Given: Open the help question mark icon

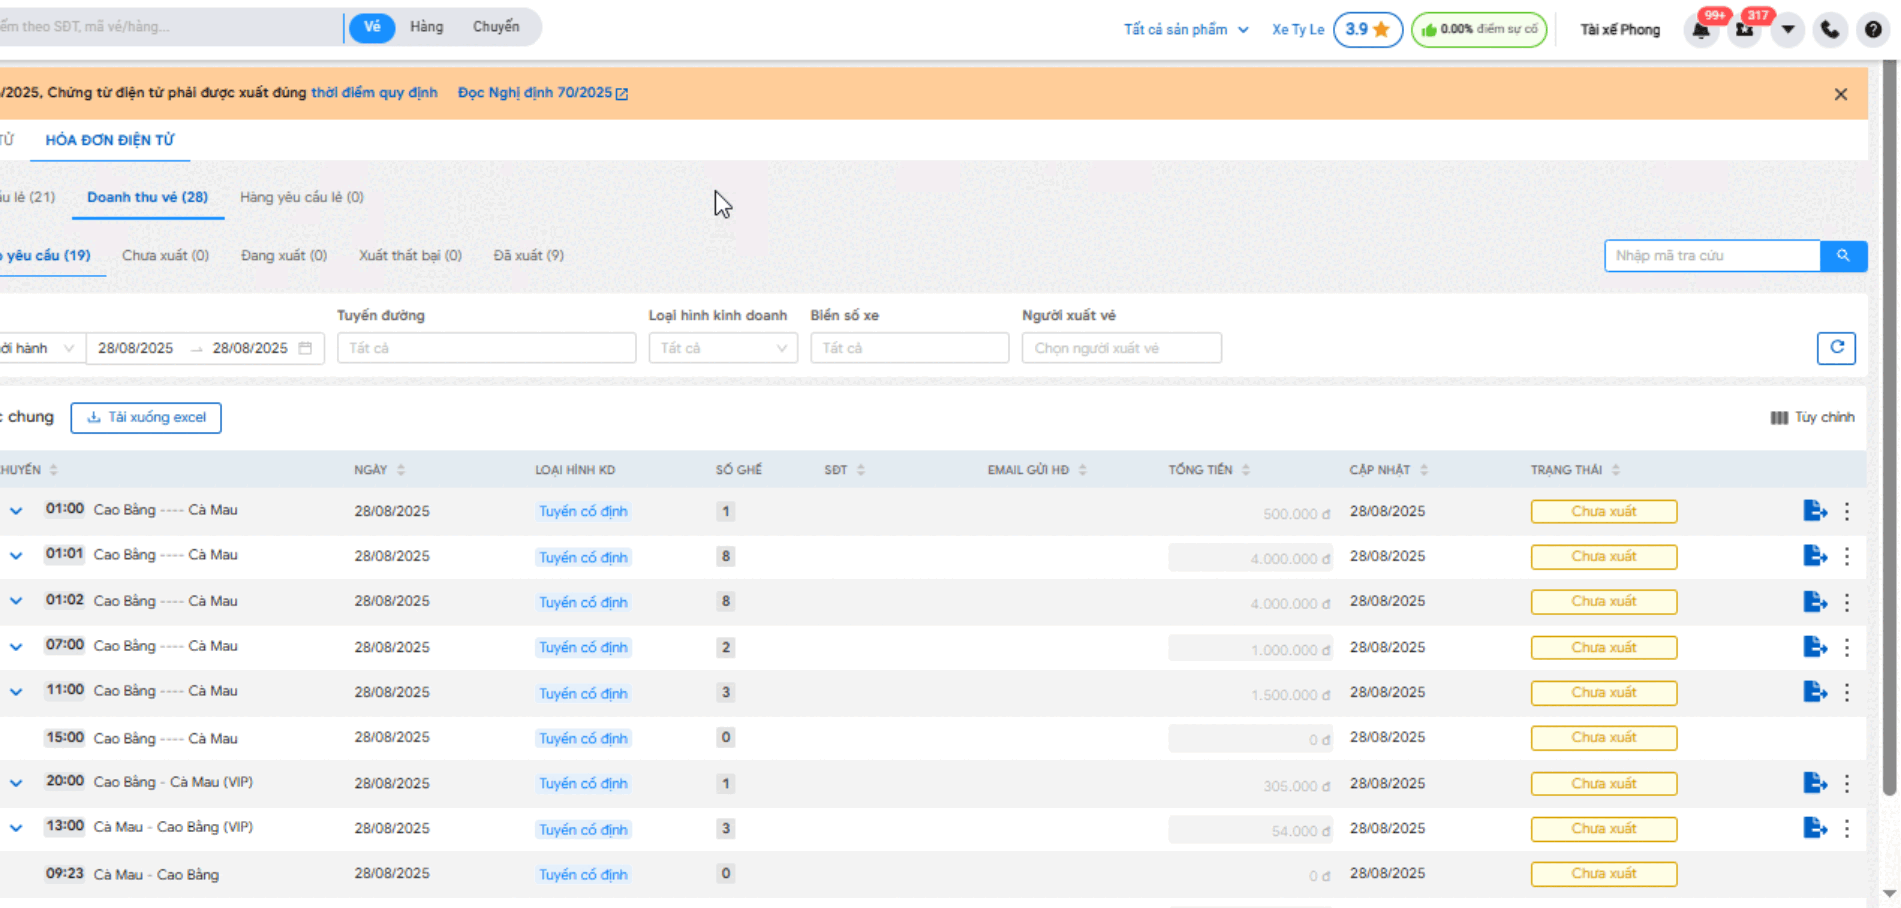Looking at the screenshot, I should 1873,30.
